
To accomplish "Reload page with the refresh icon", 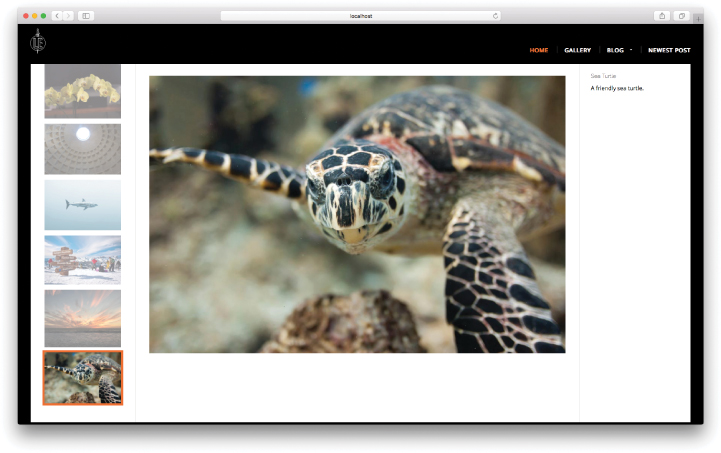I will pos(495,16).
